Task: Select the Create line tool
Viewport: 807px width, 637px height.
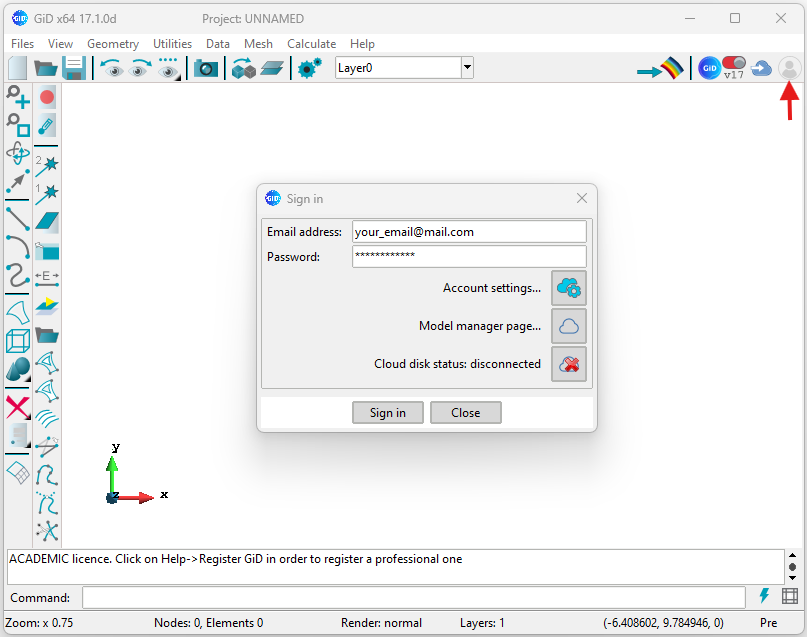Action: click(x=17, y=218)
